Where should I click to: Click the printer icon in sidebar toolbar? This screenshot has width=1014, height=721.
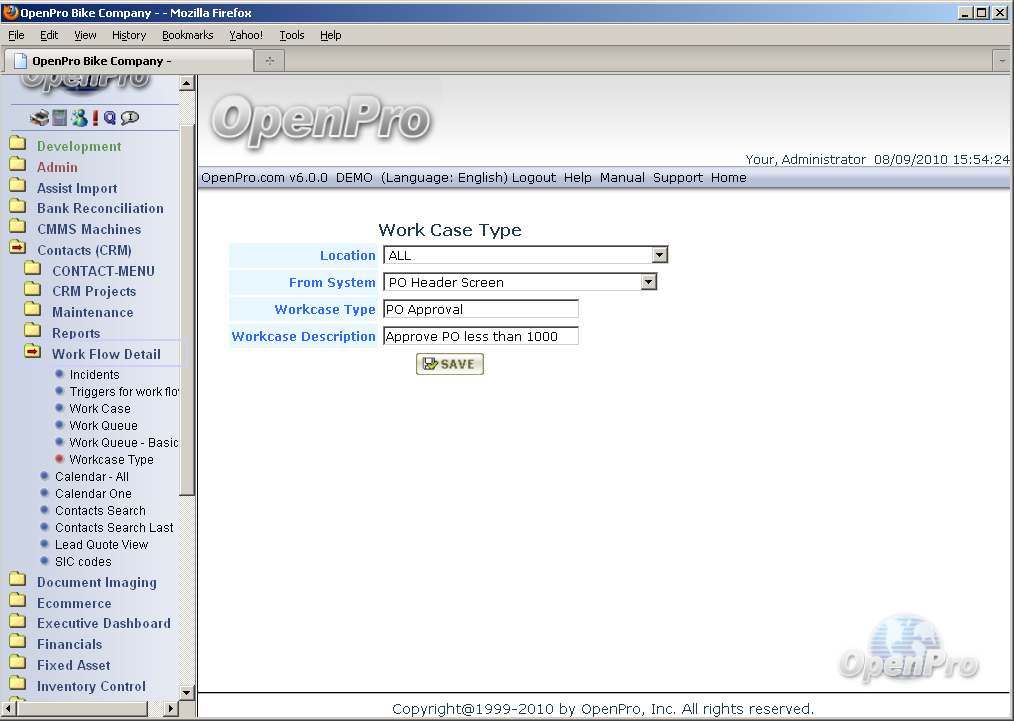(x=39, y=118)
